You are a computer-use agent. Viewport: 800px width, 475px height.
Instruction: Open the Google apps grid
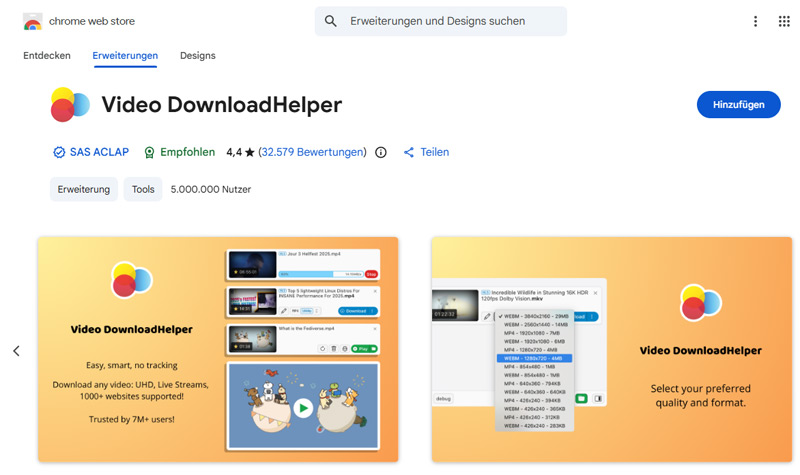(784, 21)
